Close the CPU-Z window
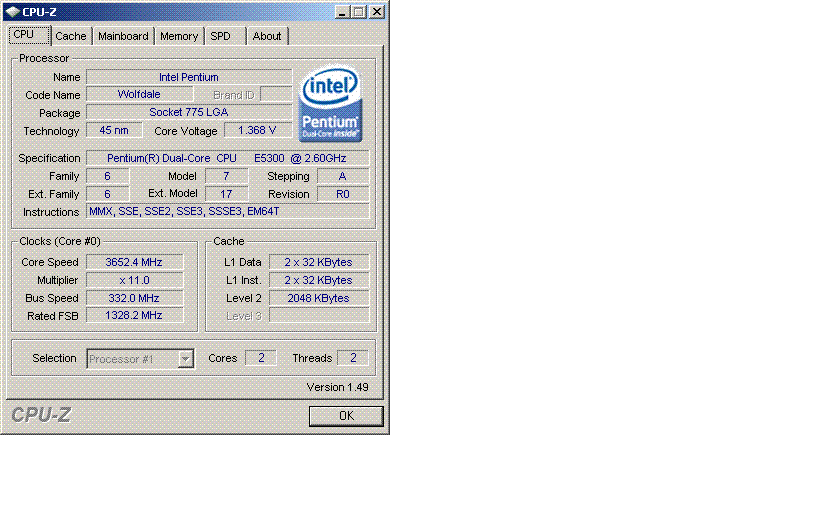This screenshot has height=525, width=840. coord(377,12)
